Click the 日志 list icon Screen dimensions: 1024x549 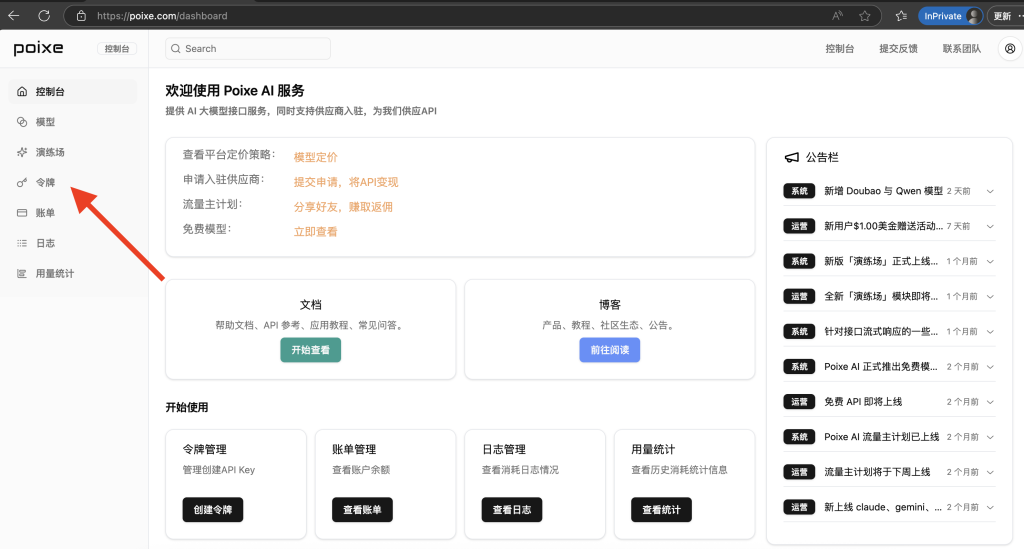click(22, 243)
